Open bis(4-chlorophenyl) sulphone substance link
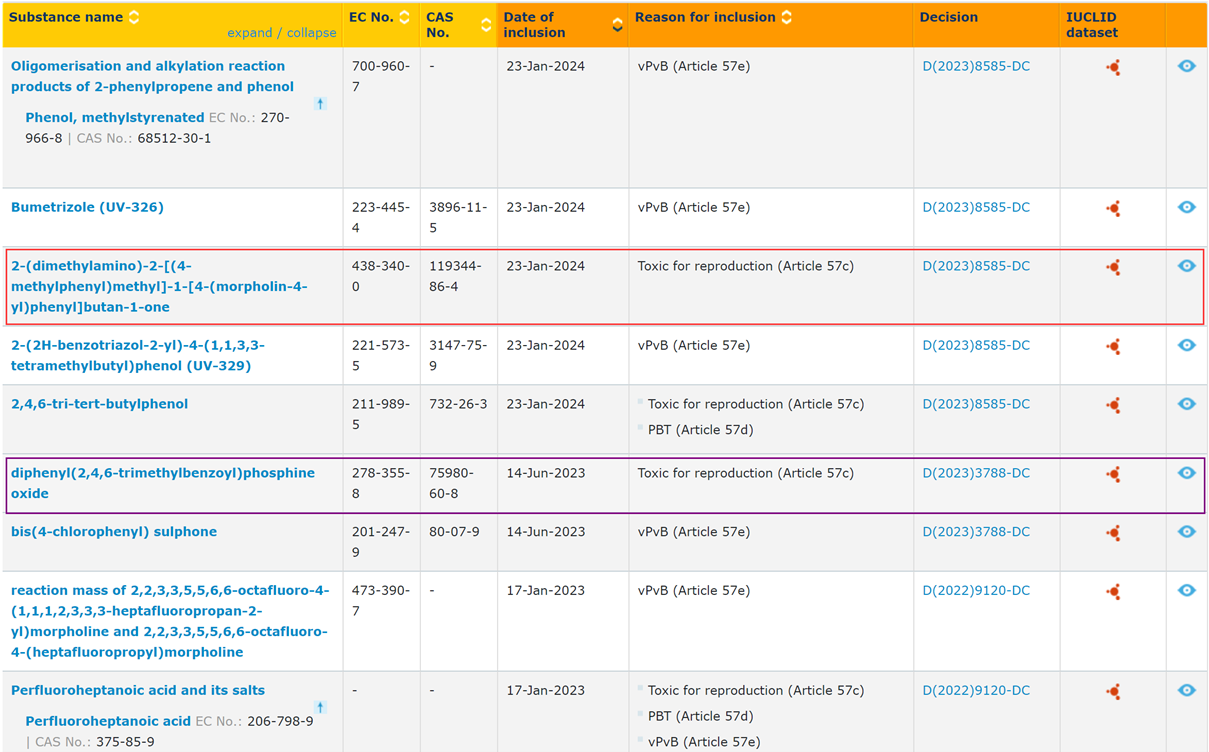Image resolution: width=1209 pixels, height=752 pixels. pyautogui.click(x=114, y=532)
